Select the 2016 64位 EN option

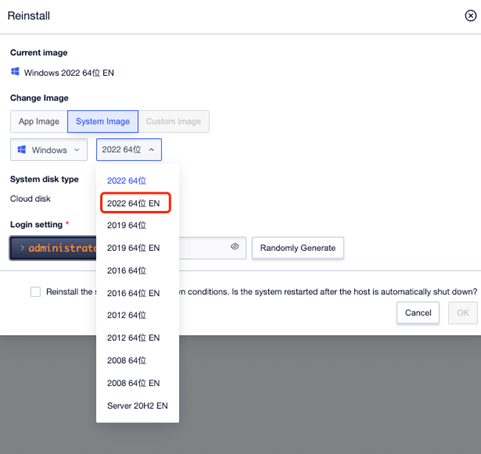(133, 293)
